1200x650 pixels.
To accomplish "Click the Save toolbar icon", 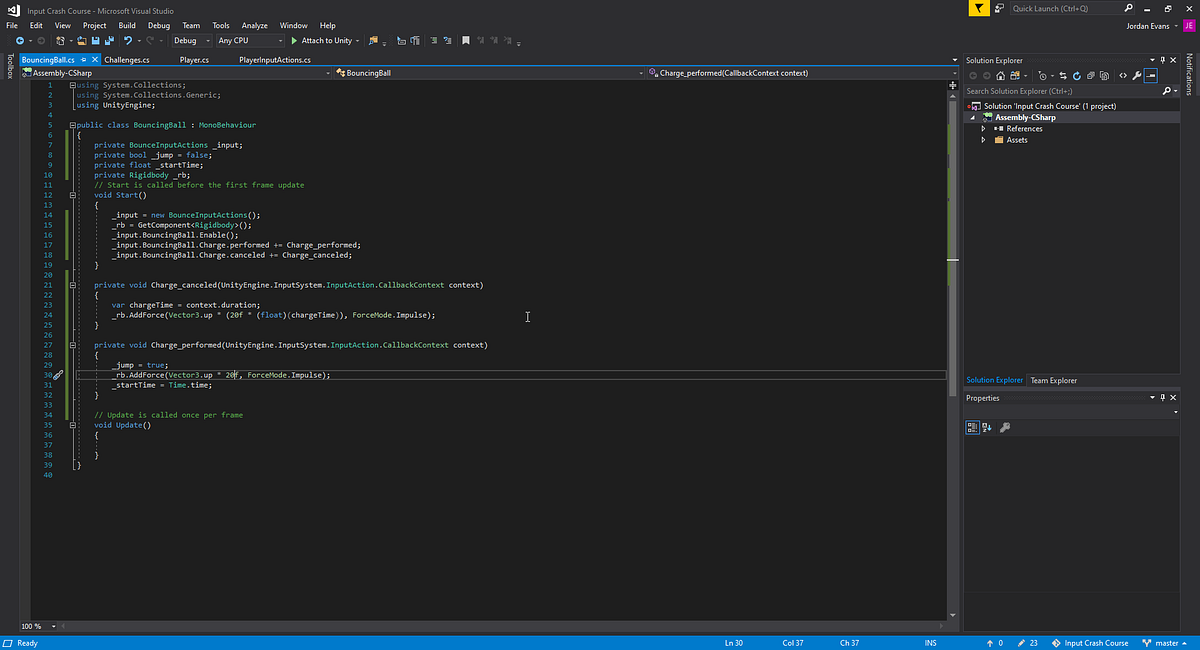I will coord(95,41).
